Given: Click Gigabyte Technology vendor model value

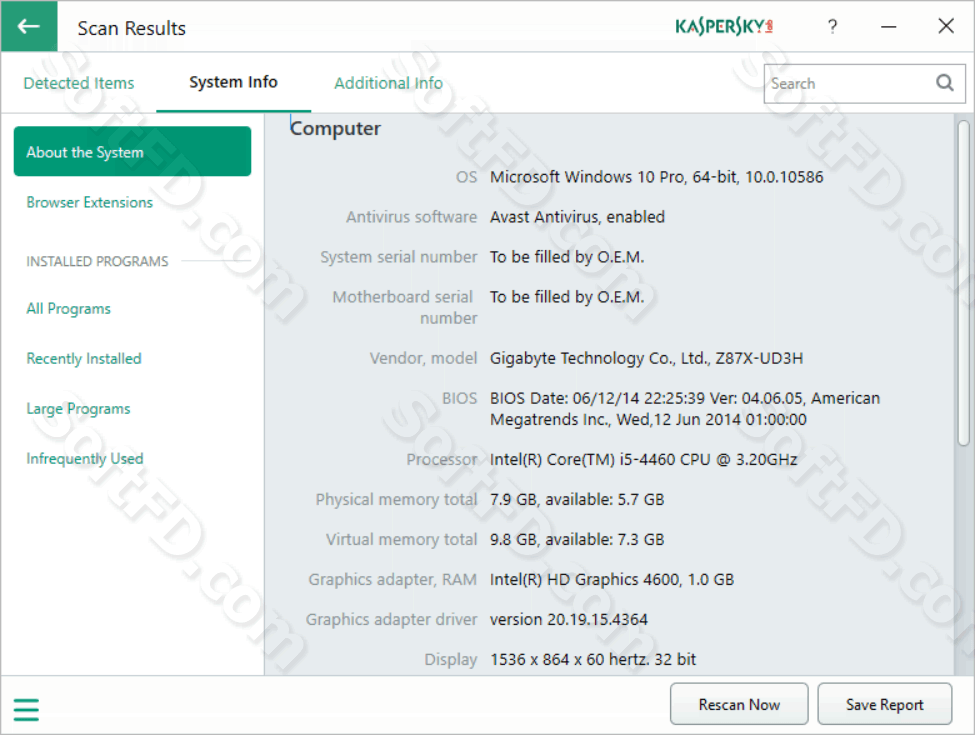Looking at the screenshot, I should pyautogui.click(x=646, y=359).
